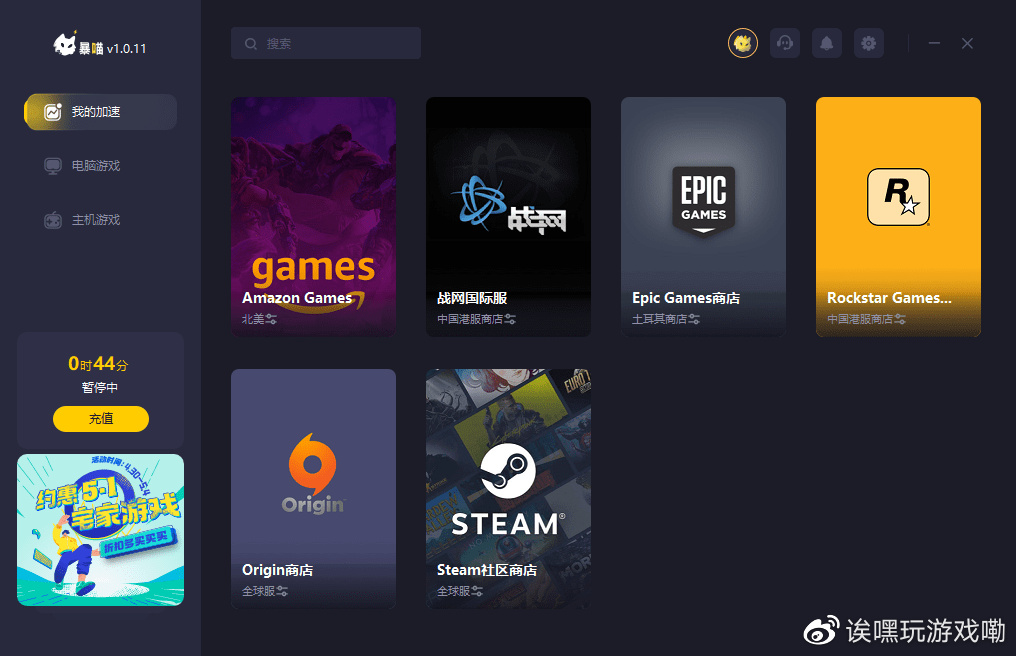Open the 战网国际服 card title
This screenshot has height=656, width=1016.
pyautogui.click(x=472, y=298)
